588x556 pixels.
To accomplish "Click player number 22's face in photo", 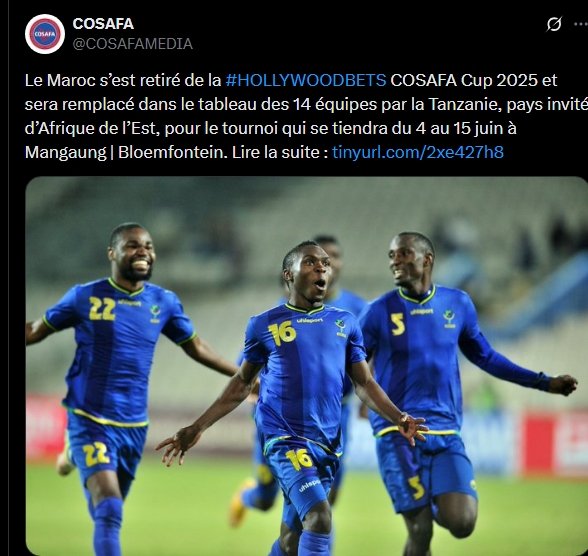I will [132, 254].
